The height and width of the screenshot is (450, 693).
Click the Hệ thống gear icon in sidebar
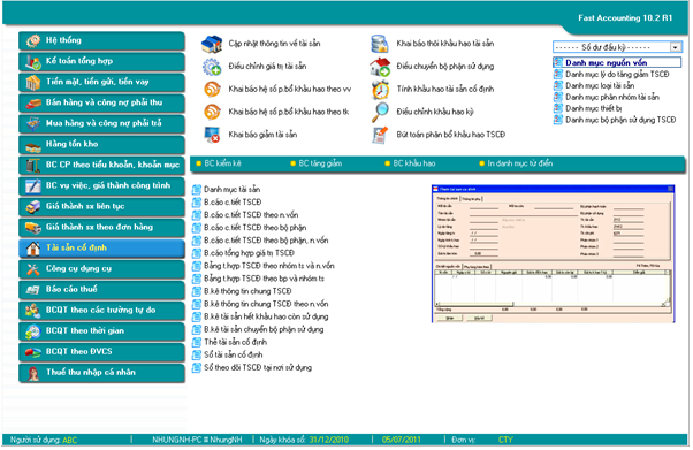pyautogui.click(x=33, y=41)
